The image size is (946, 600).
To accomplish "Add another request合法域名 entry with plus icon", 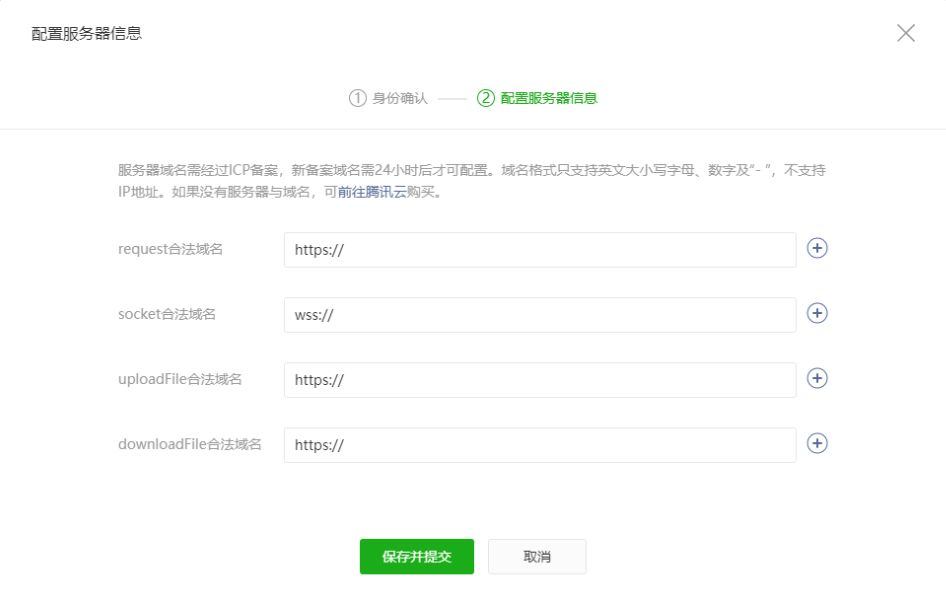I will tap(817, 248).
